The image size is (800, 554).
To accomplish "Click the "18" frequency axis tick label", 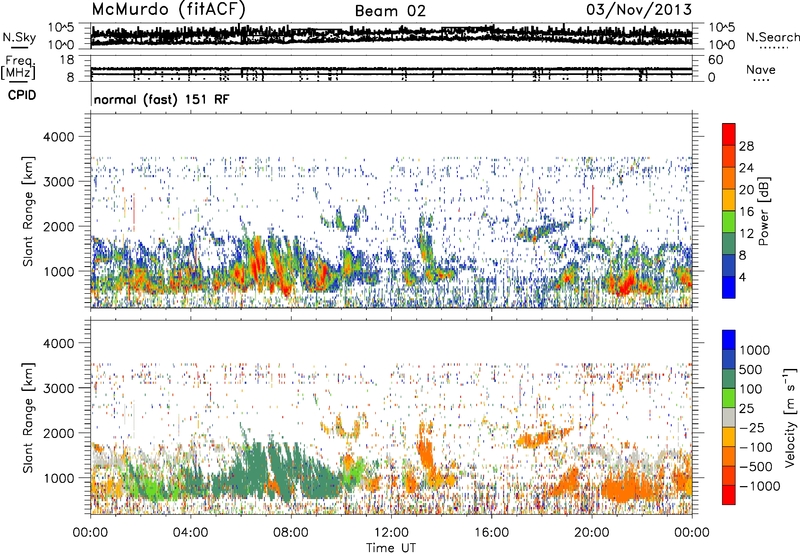I will pos(67,60).
